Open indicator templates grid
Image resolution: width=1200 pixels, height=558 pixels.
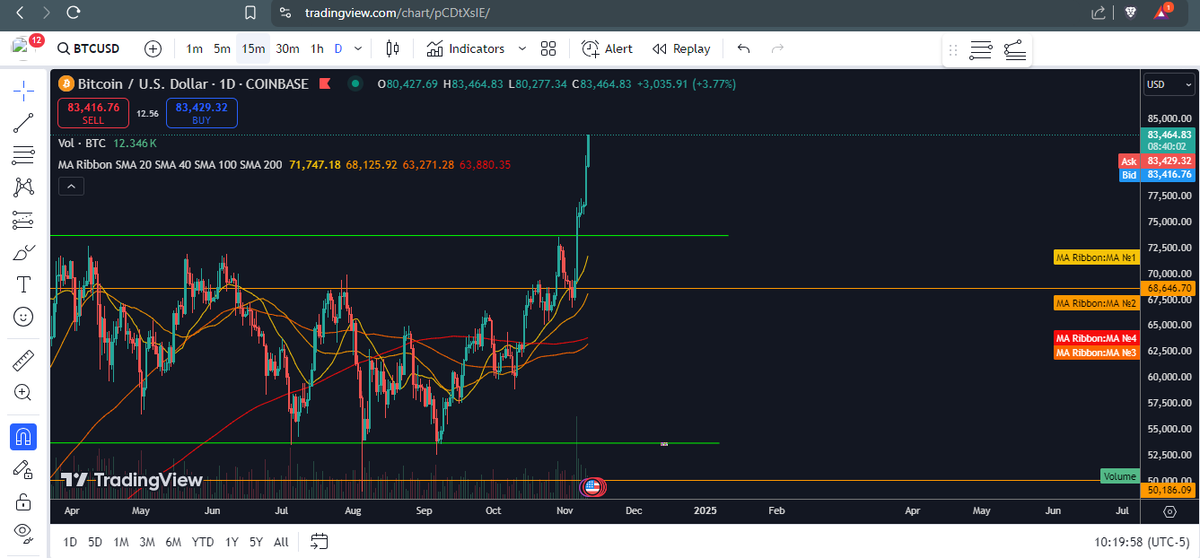548,48
